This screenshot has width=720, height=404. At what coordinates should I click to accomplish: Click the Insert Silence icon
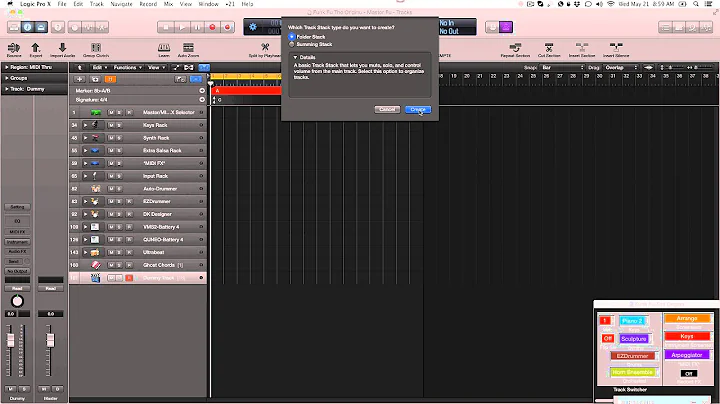616,48
